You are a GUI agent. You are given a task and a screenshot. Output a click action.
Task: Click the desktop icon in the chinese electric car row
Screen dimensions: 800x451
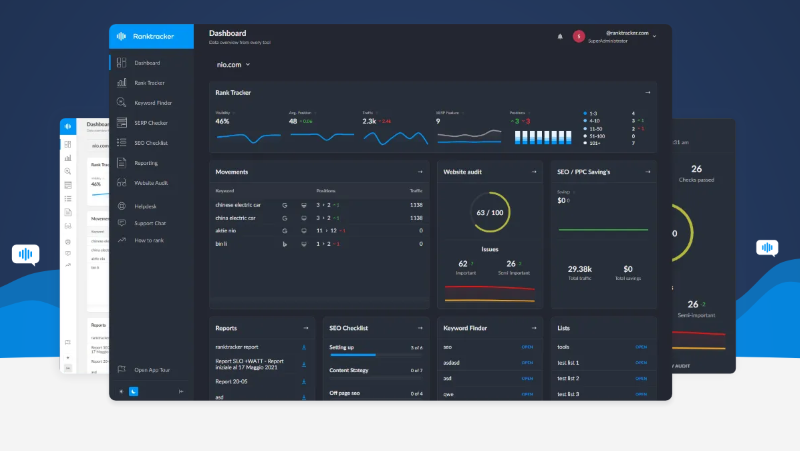[304, 205]
